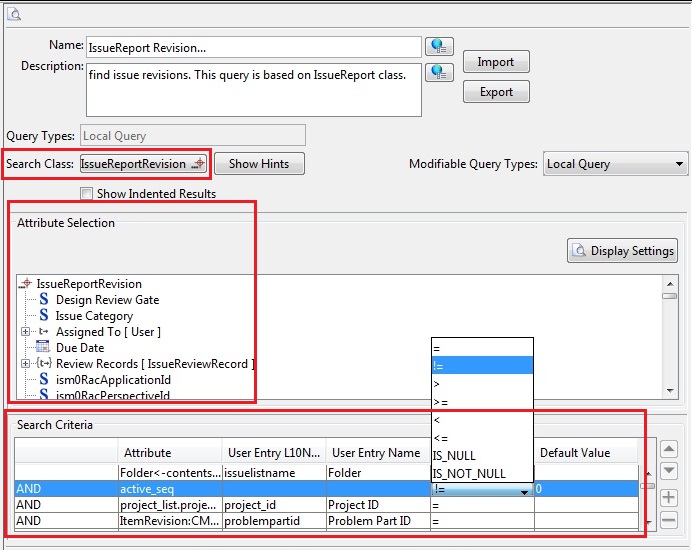Open the Modifiable Query Types dropdown
Viewport: 692px width, 550px height.
[615, 164]
